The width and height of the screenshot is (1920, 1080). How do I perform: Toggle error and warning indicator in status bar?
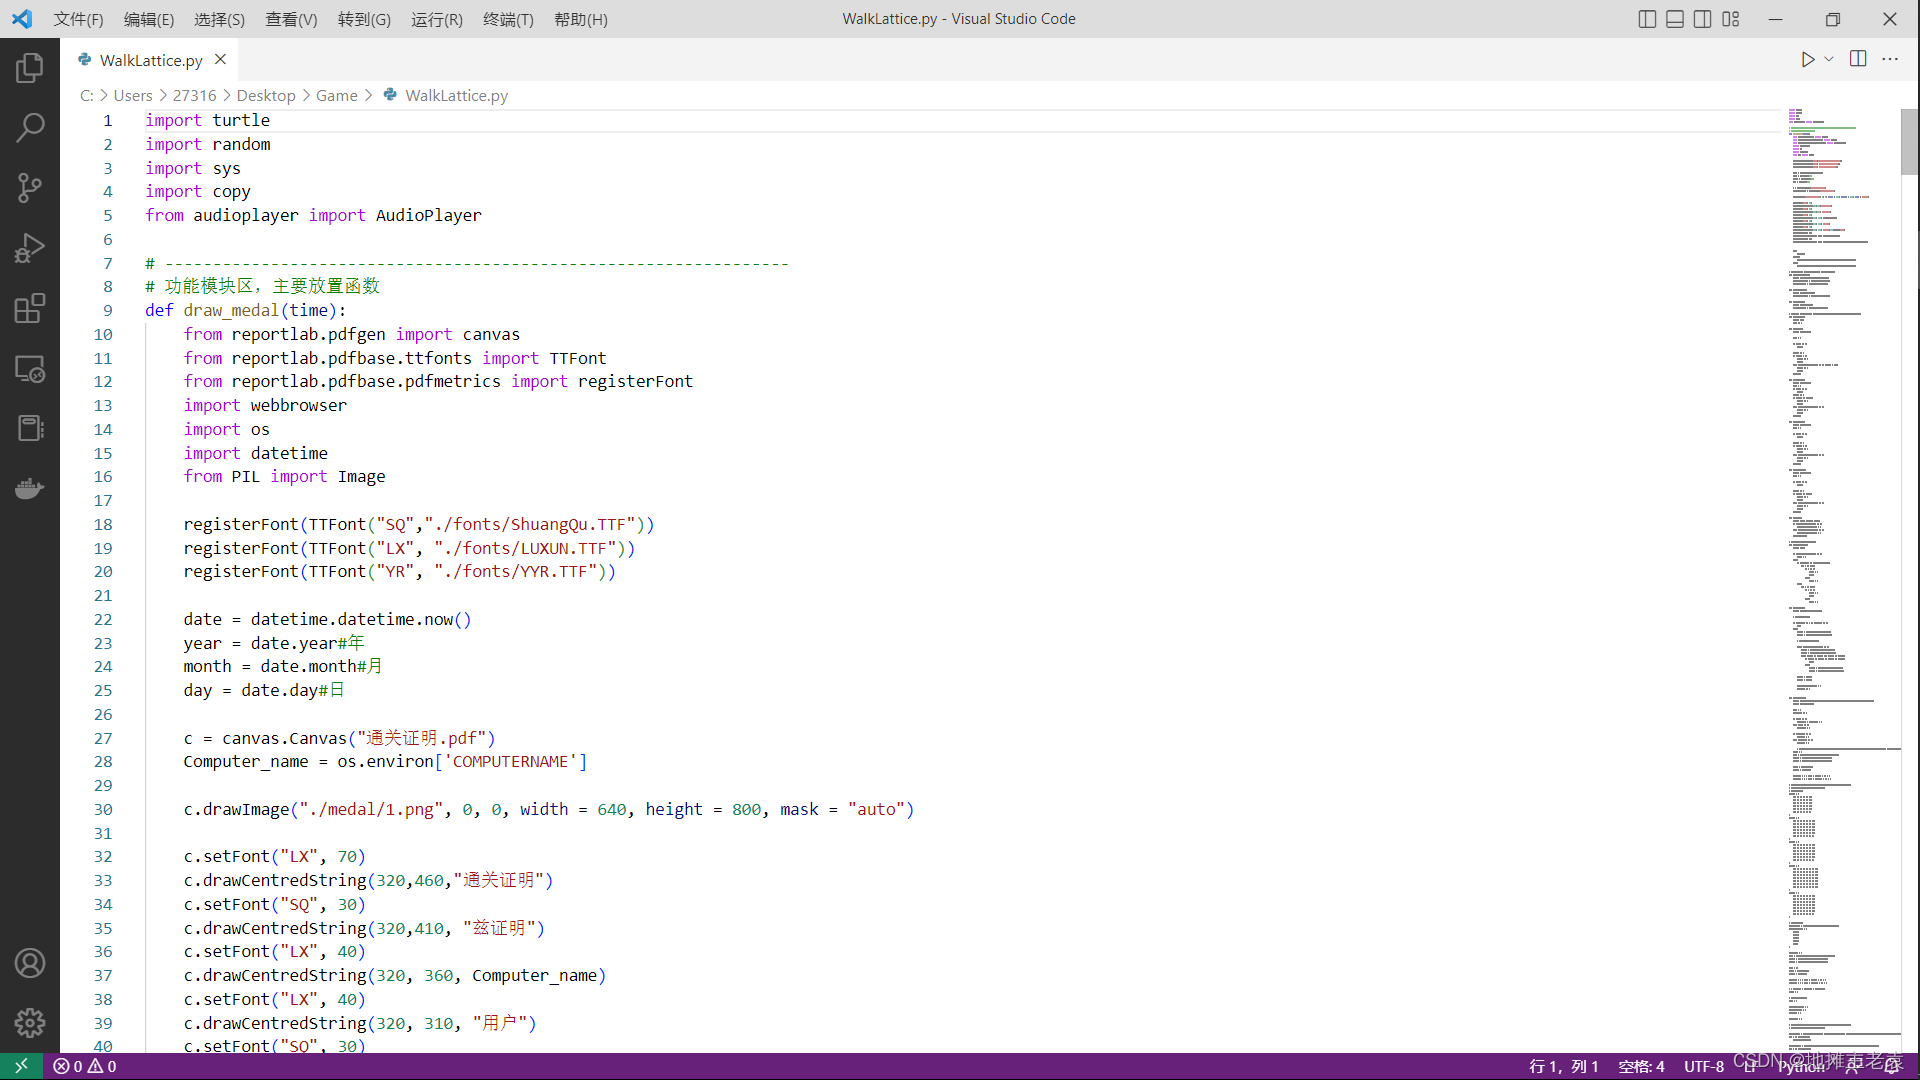click(83, 1065)
